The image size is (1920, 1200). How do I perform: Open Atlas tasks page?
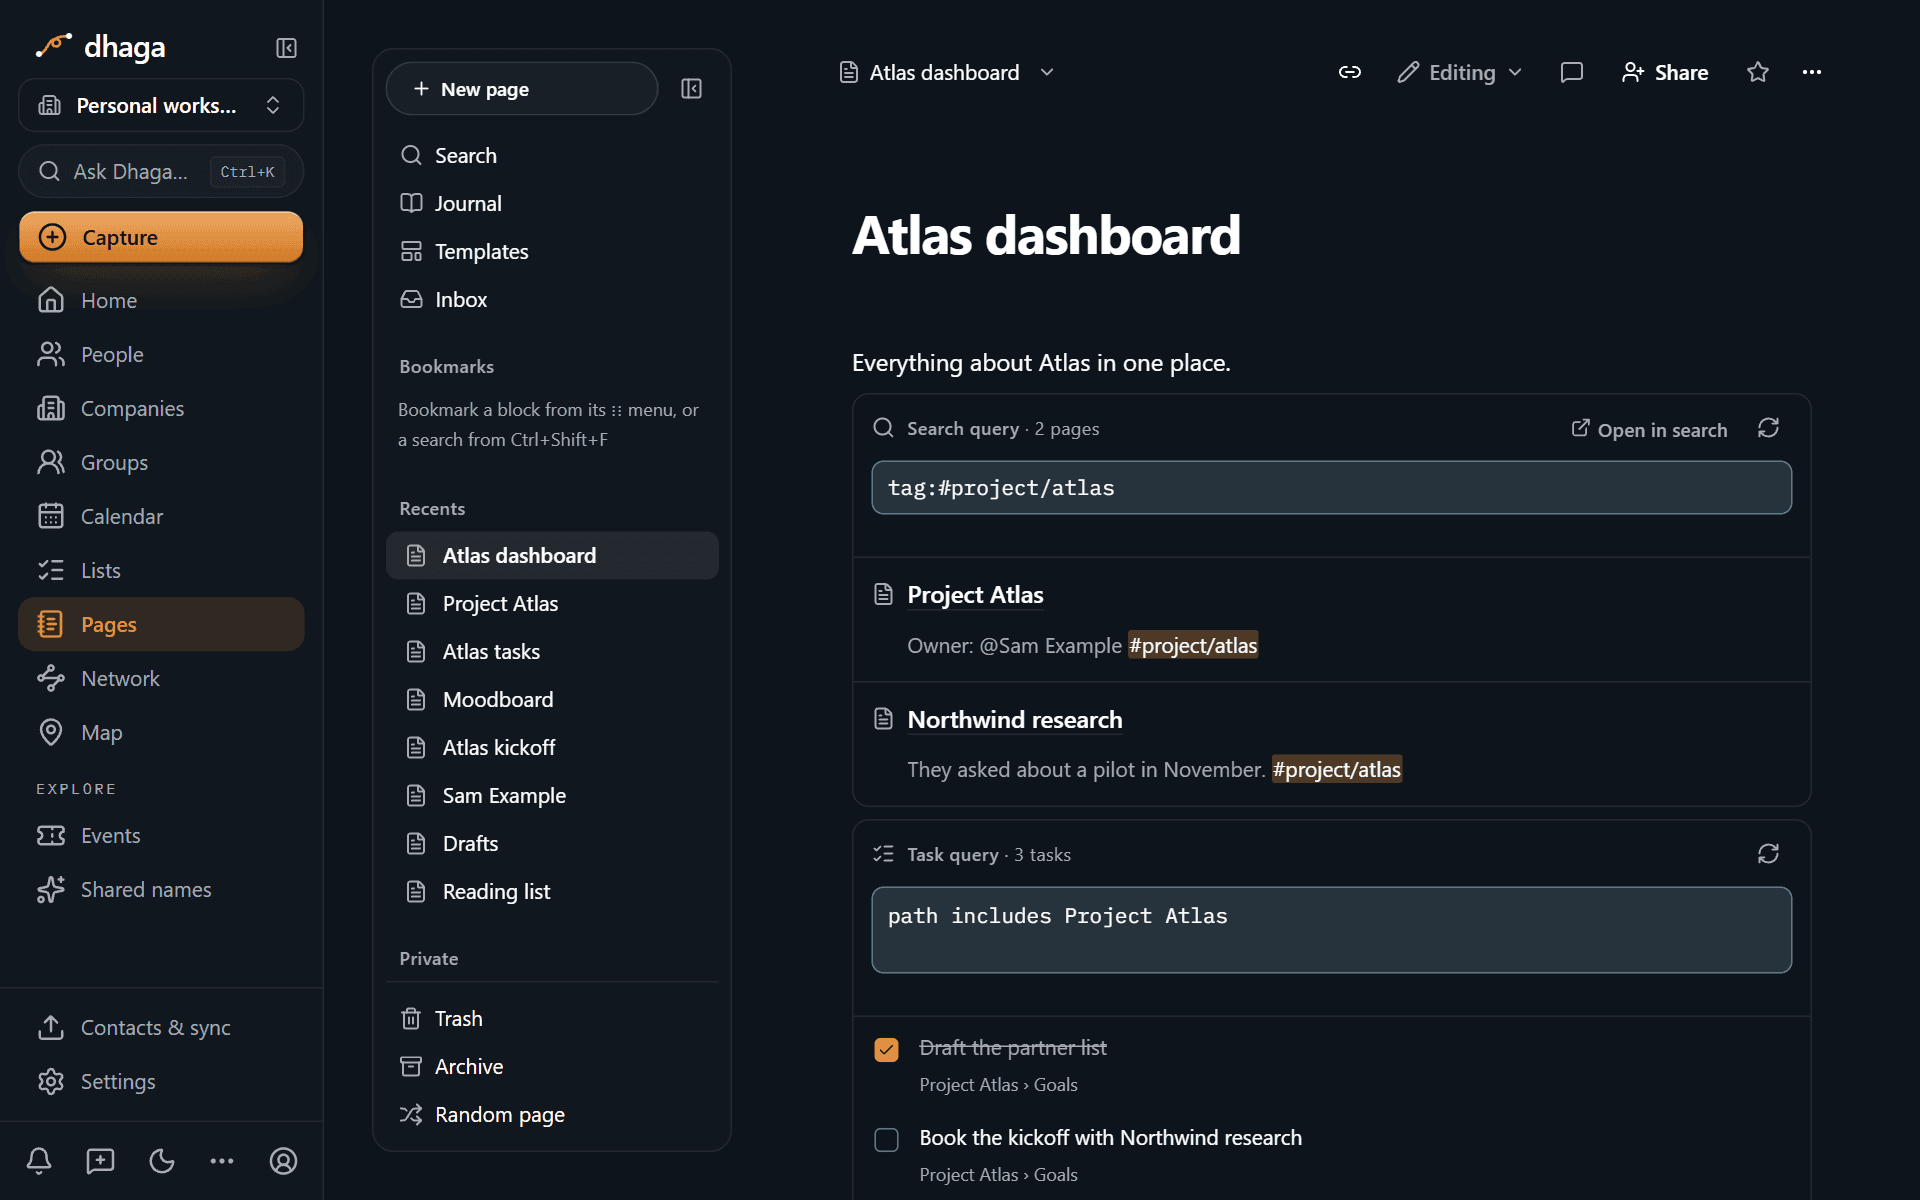(x=552, y=651)
